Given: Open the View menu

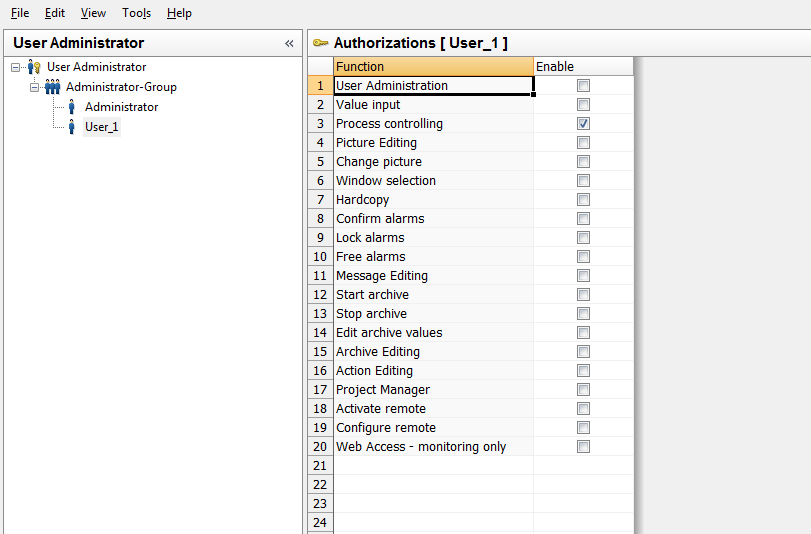Looking at the screenshot, I should pyautogui.click(x=93, y=13).
